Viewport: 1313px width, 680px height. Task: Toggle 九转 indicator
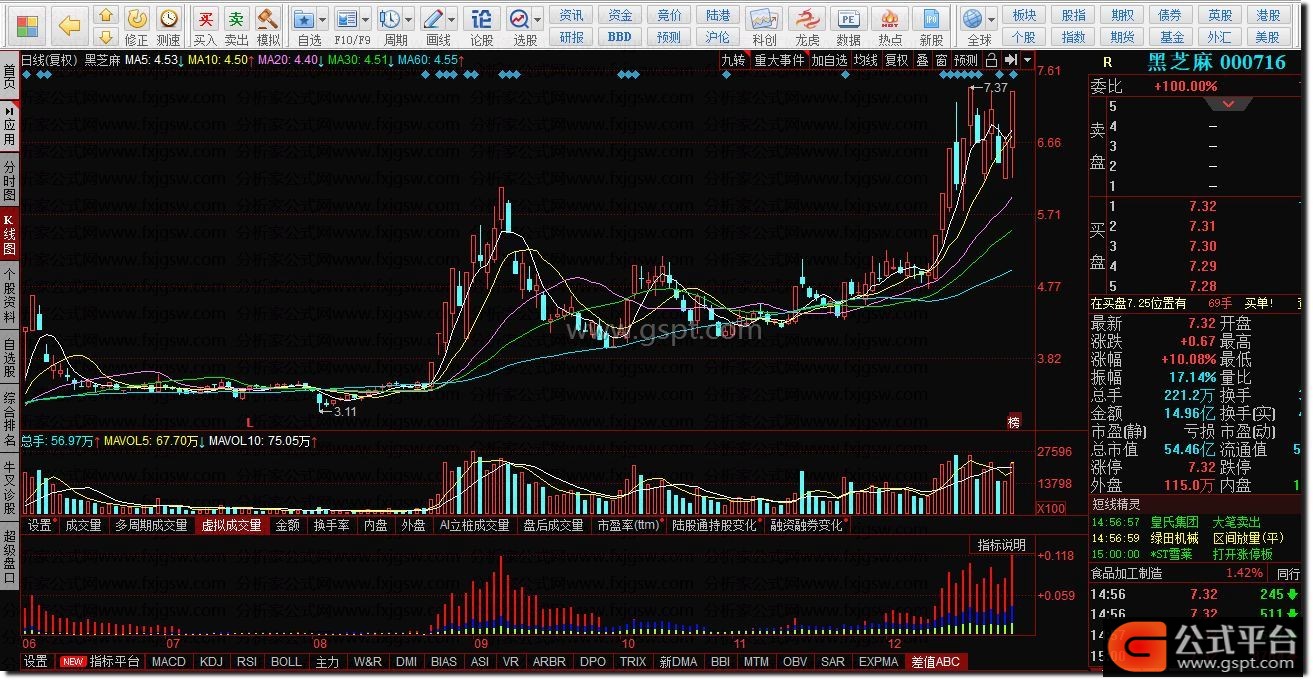[x=733, y=60]
